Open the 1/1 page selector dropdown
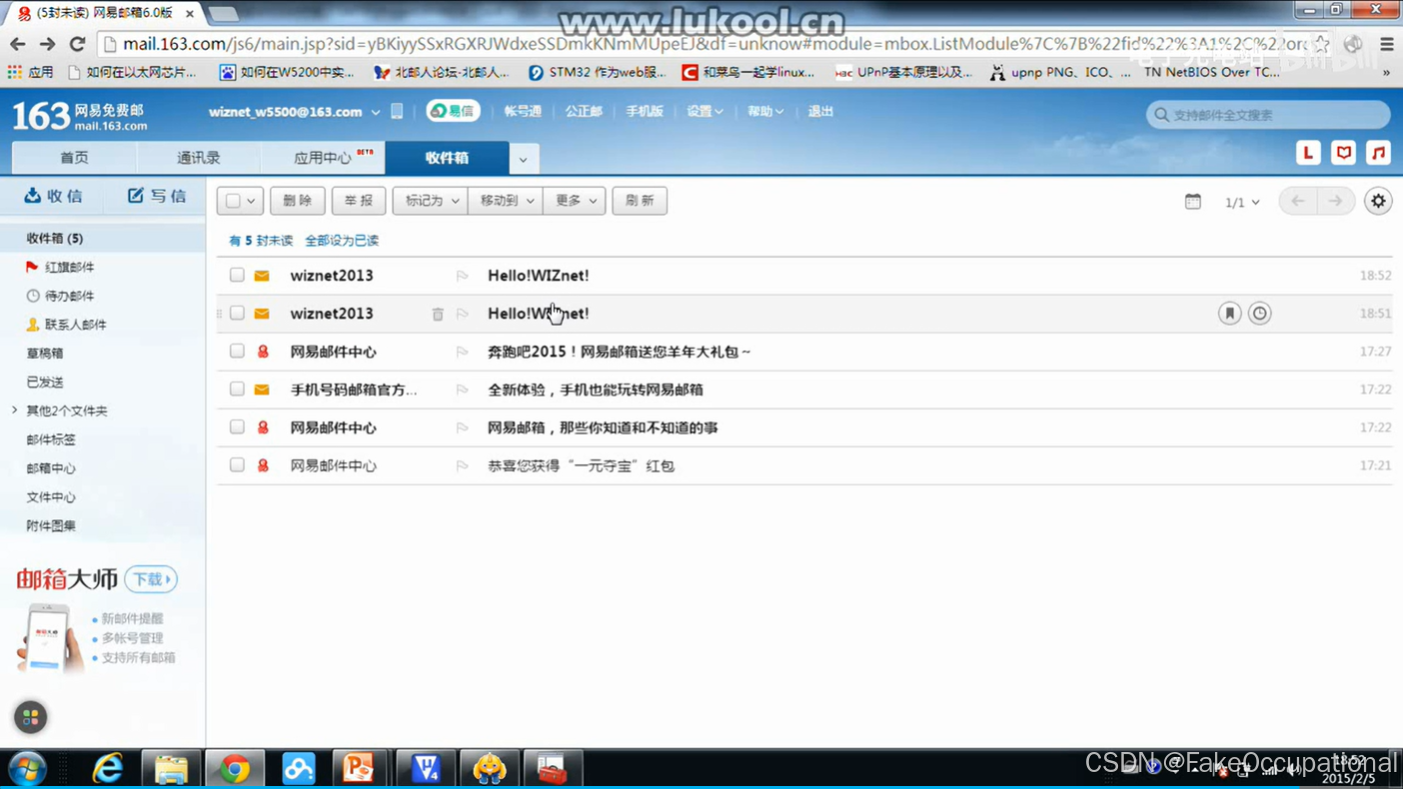This screenshot has width=1403, height=789. (1242, 202)
